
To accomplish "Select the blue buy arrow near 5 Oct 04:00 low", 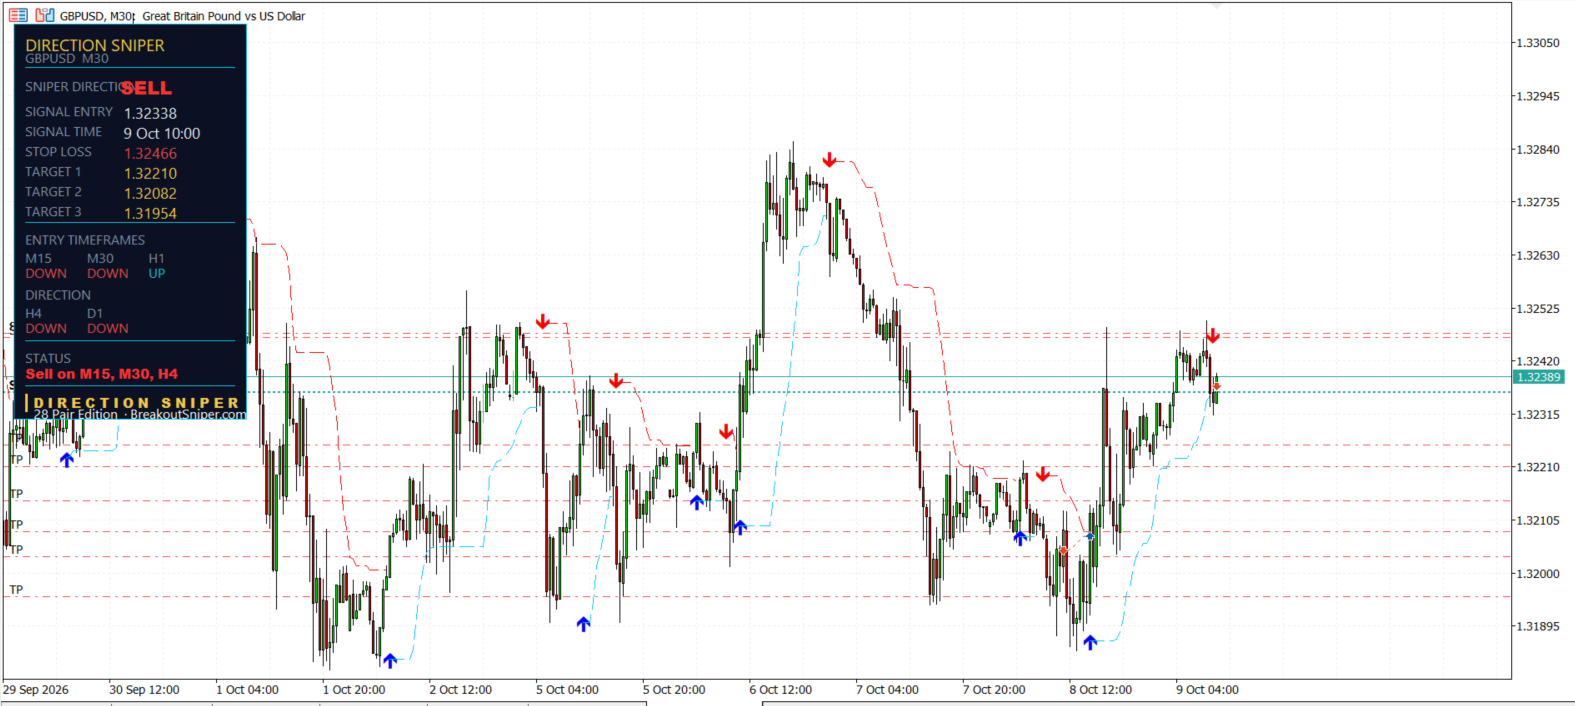I will tap(583, 624).
